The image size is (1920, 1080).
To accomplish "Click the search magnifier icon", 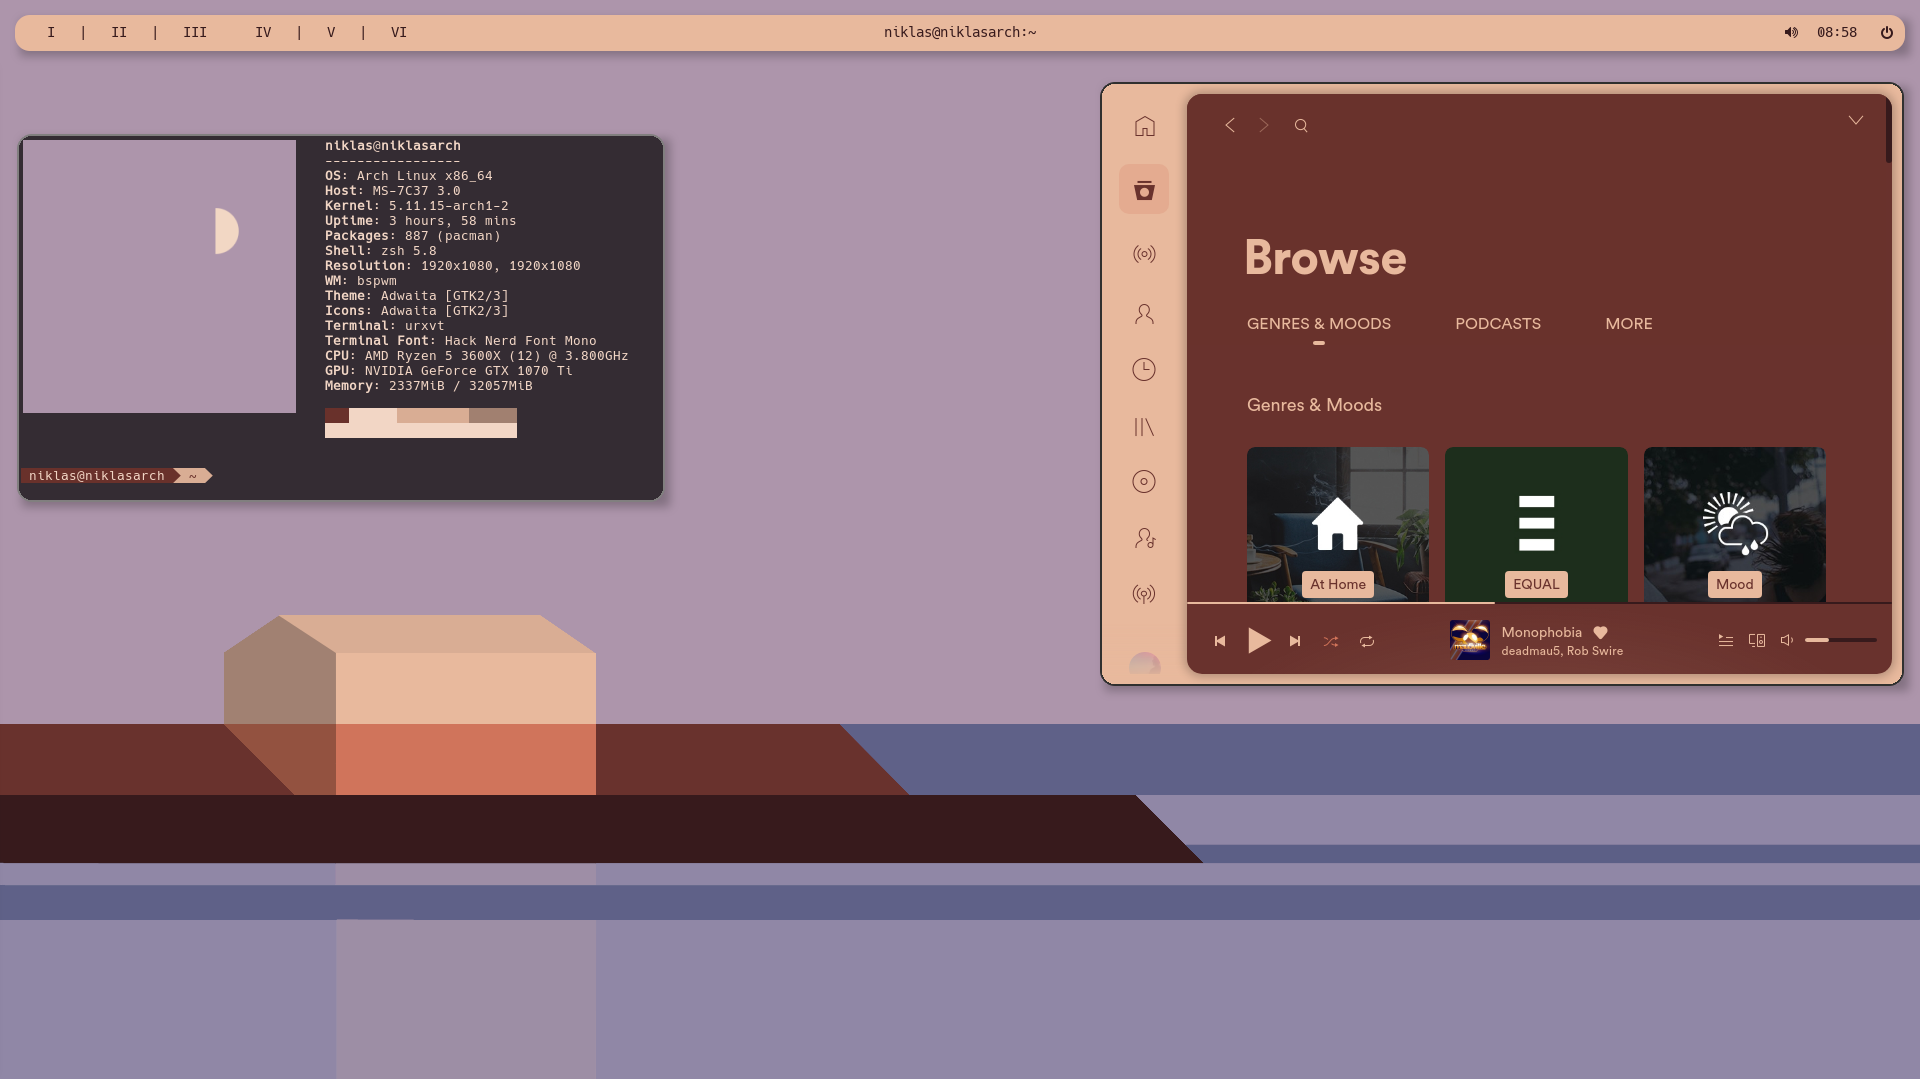I will coord(1301,126).
